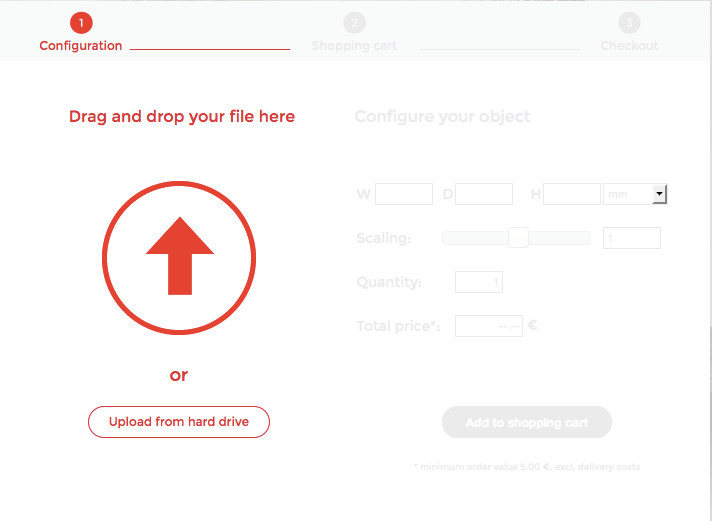Click the Quantity input field
Screen dimensions: 712x521
click(x=479, y=282)
